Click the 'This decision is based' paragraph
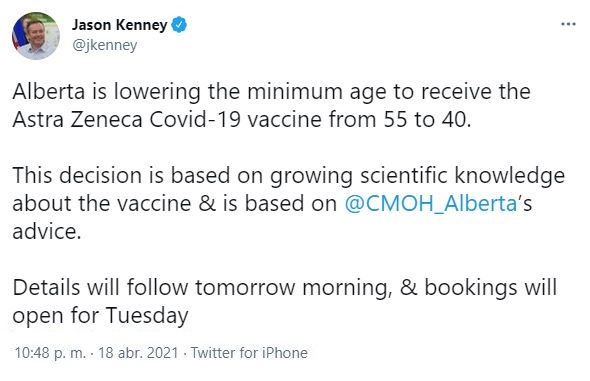Viewport: 590px width, 381px height. 289,203
